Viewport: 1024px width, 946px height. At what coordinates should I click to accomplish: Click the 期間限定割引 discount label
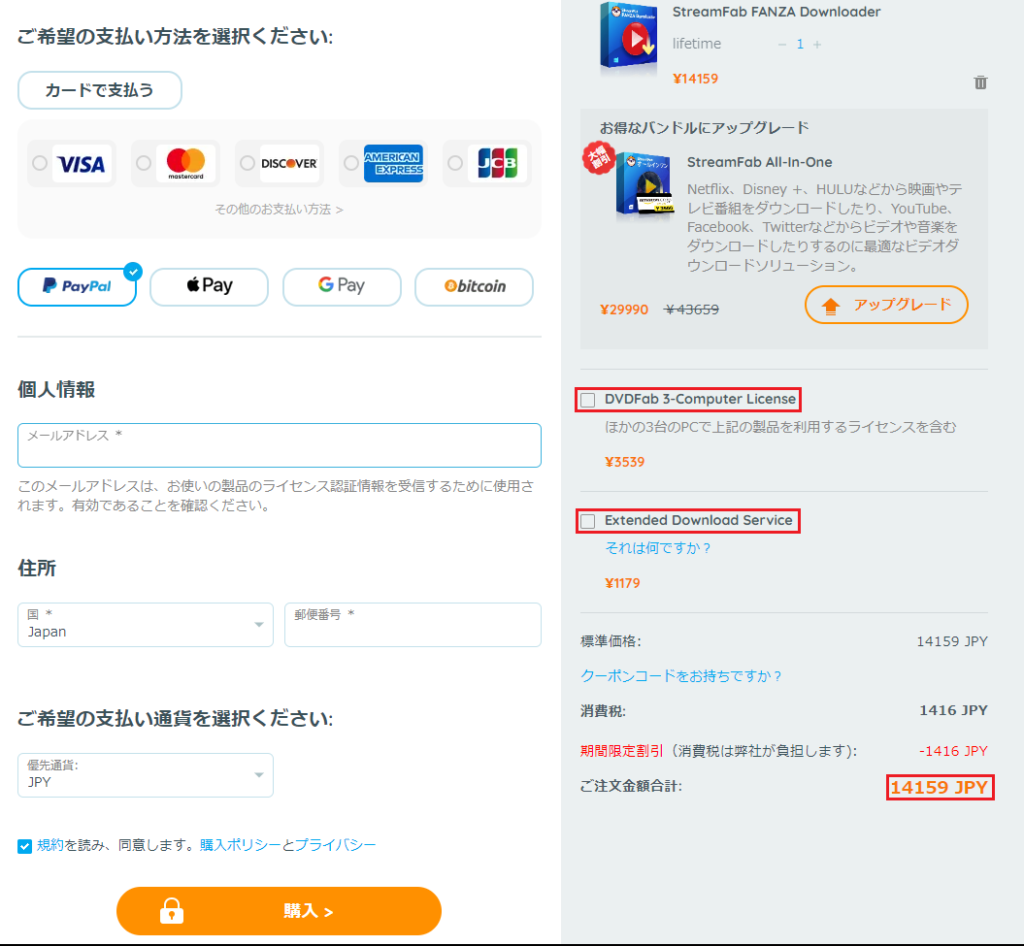click(x=621, y=751)
